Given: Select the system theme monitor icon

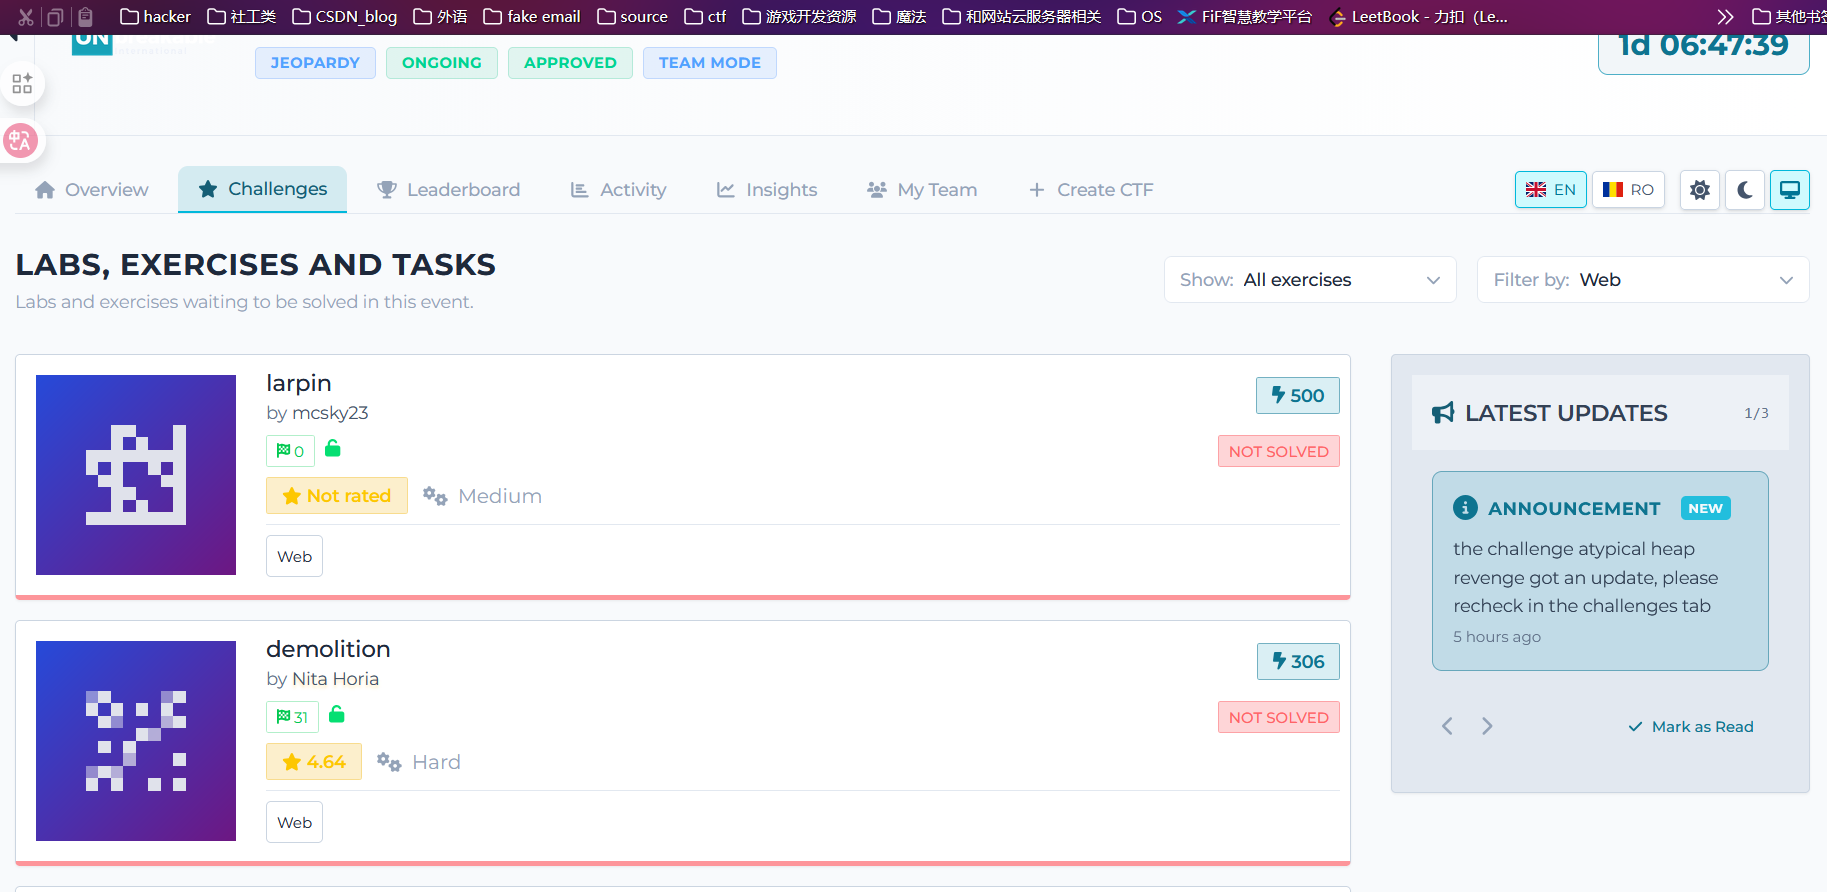Looking at the screenshot, I should coord(1789,190).
